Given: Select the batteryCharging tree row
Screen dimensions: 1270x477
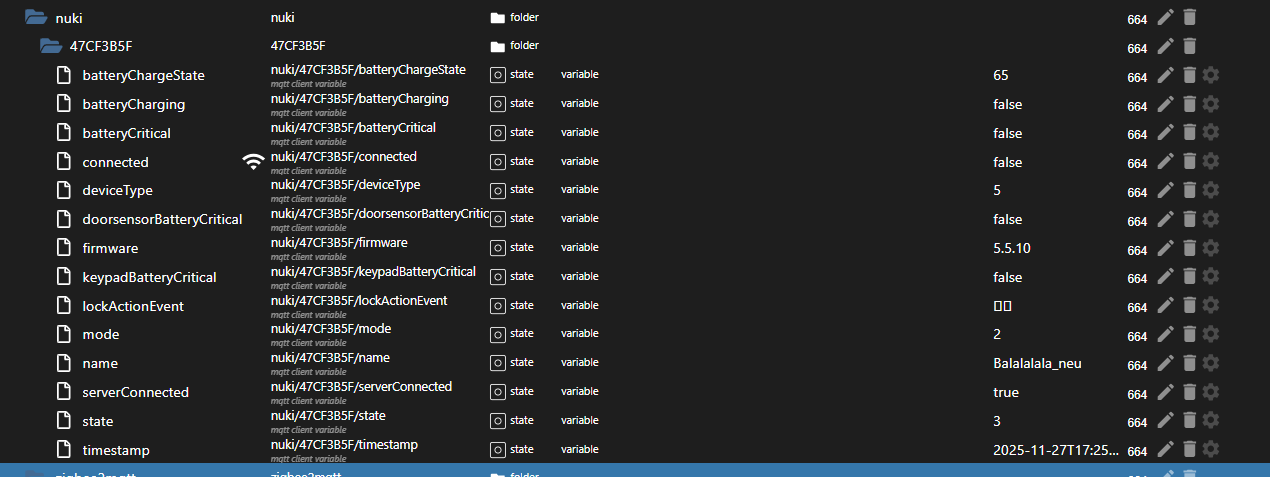Looking at the screenshot, I should 635,104.
